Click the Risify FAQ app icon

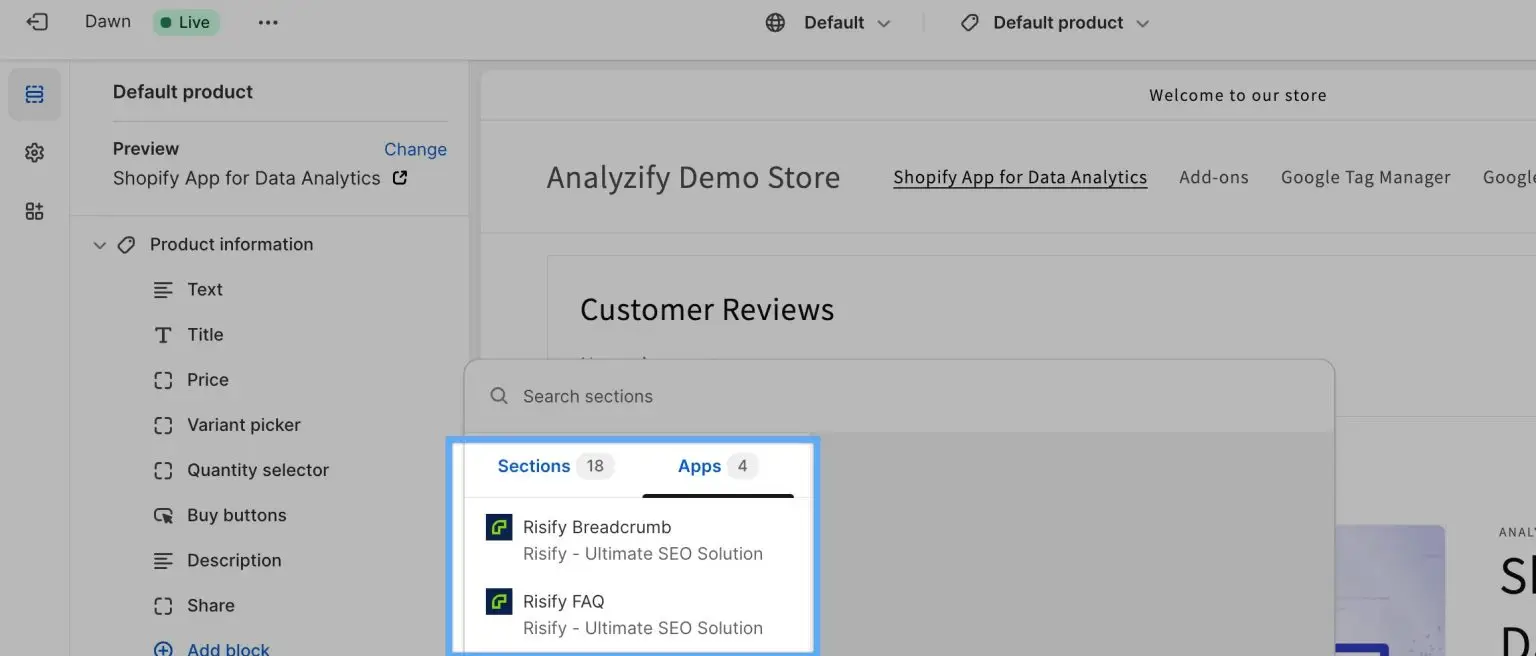pos(499,601)
